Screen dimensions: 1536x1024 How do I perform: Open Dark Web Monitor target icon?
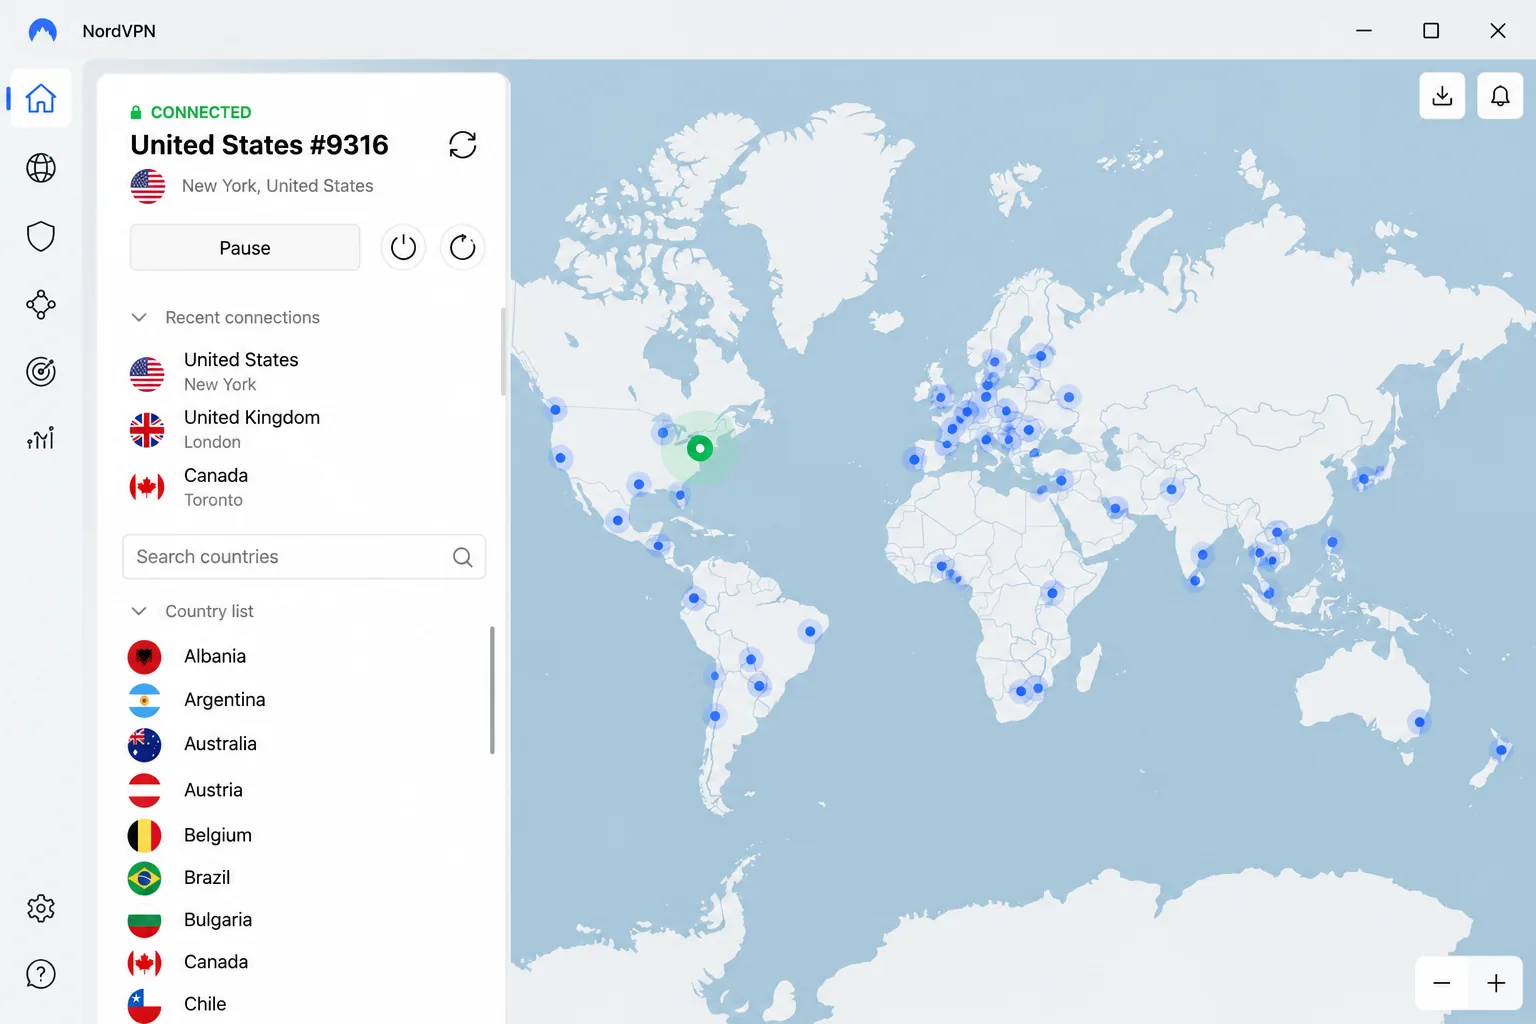coord(41,372)
